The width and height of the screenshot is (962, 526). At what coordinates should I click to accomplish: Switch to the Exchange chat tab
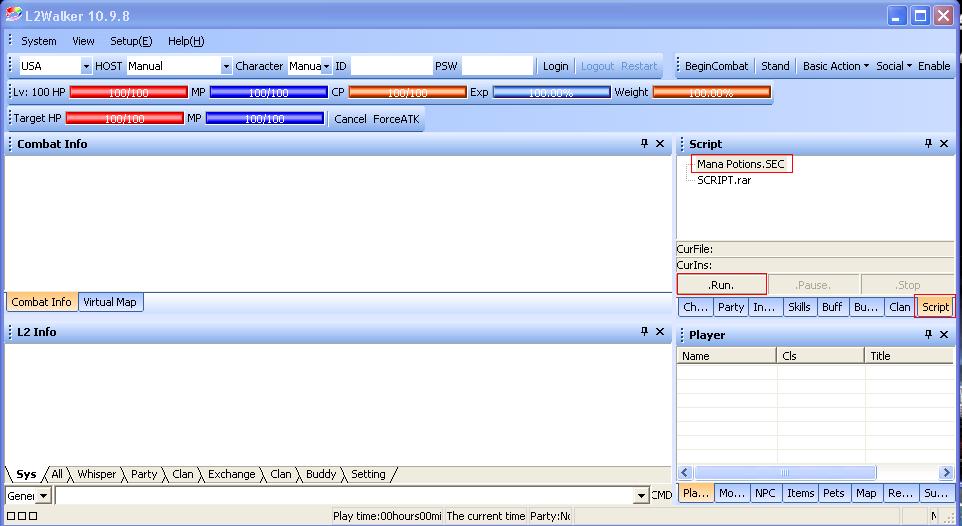tap(231, 474)
